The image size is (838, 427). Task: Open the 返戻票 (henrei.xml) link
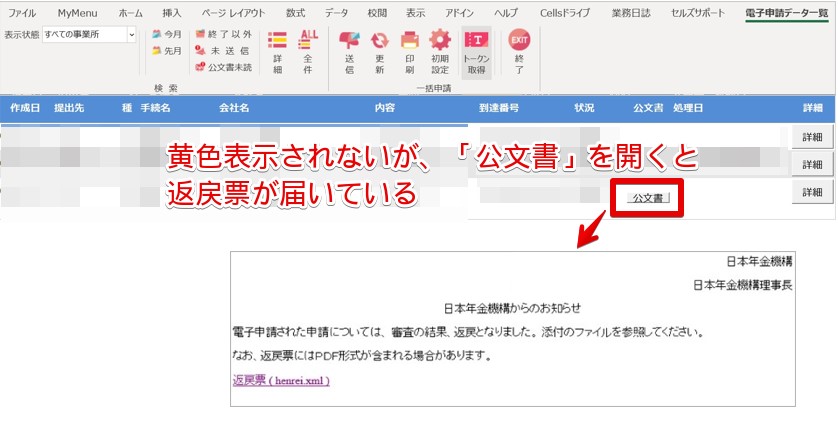pos(281,381)
